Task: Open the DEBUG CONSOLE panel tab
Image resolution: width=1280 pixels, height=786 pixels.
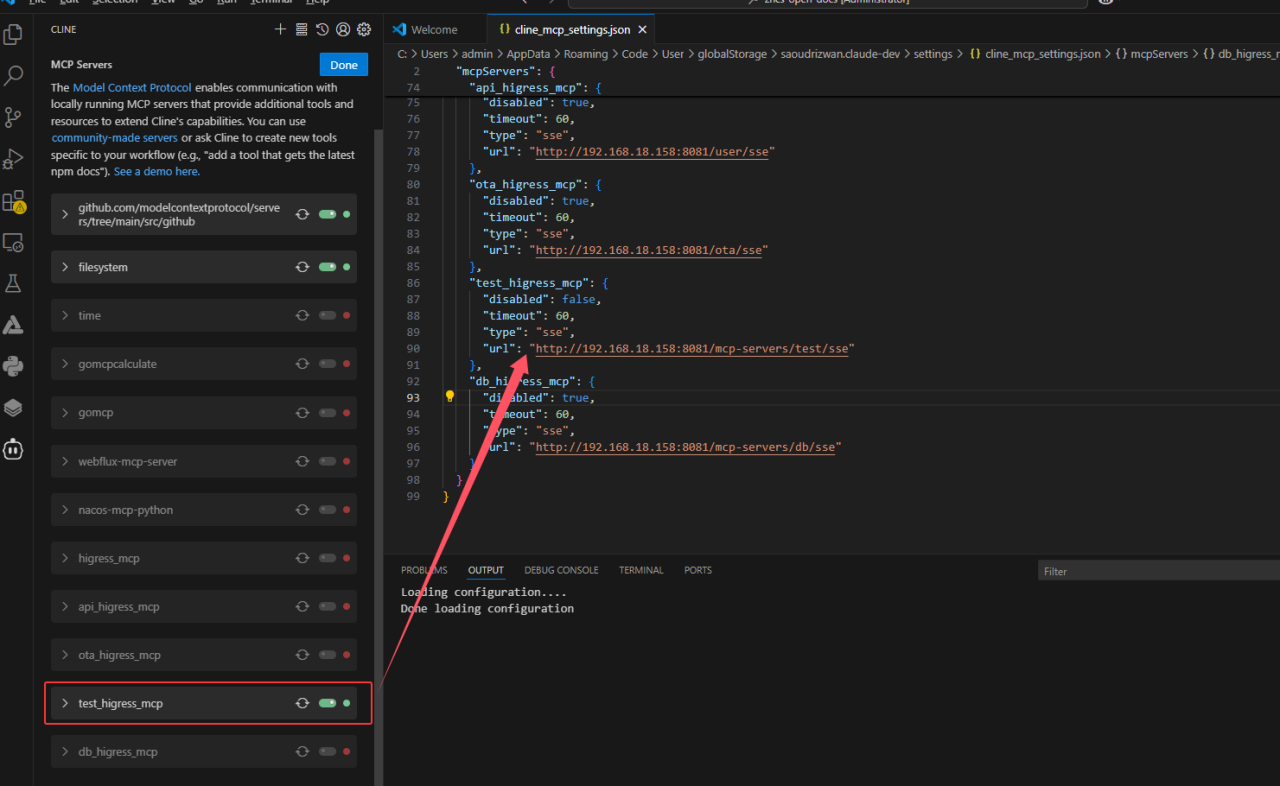Action: [x=561, y=570]
